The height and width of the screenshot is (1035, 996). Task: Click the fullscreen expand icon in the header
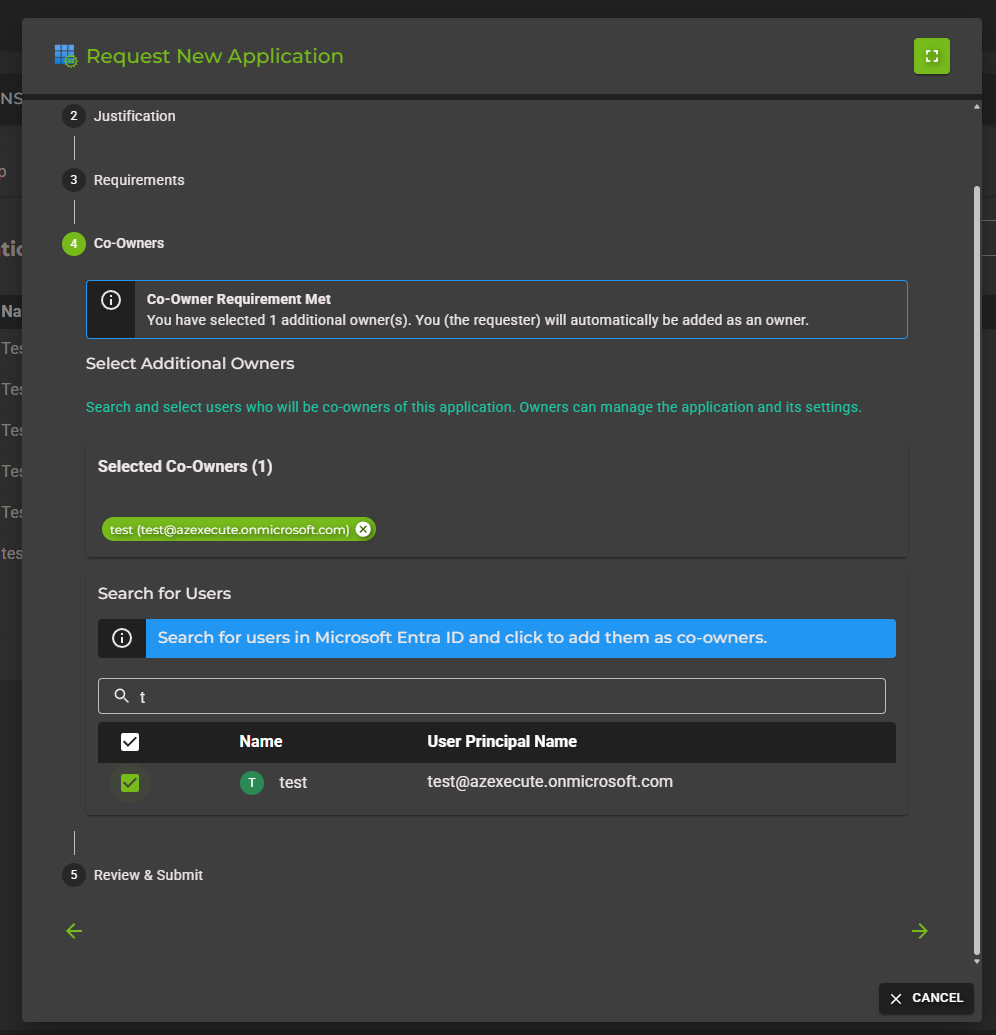(931, 56)
